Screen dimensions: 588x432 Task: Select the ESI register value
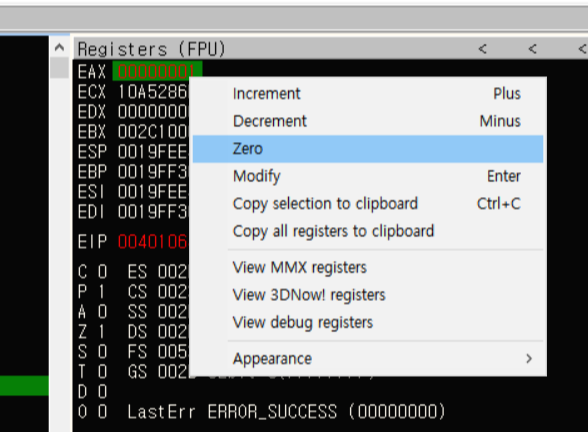point(153,192)
